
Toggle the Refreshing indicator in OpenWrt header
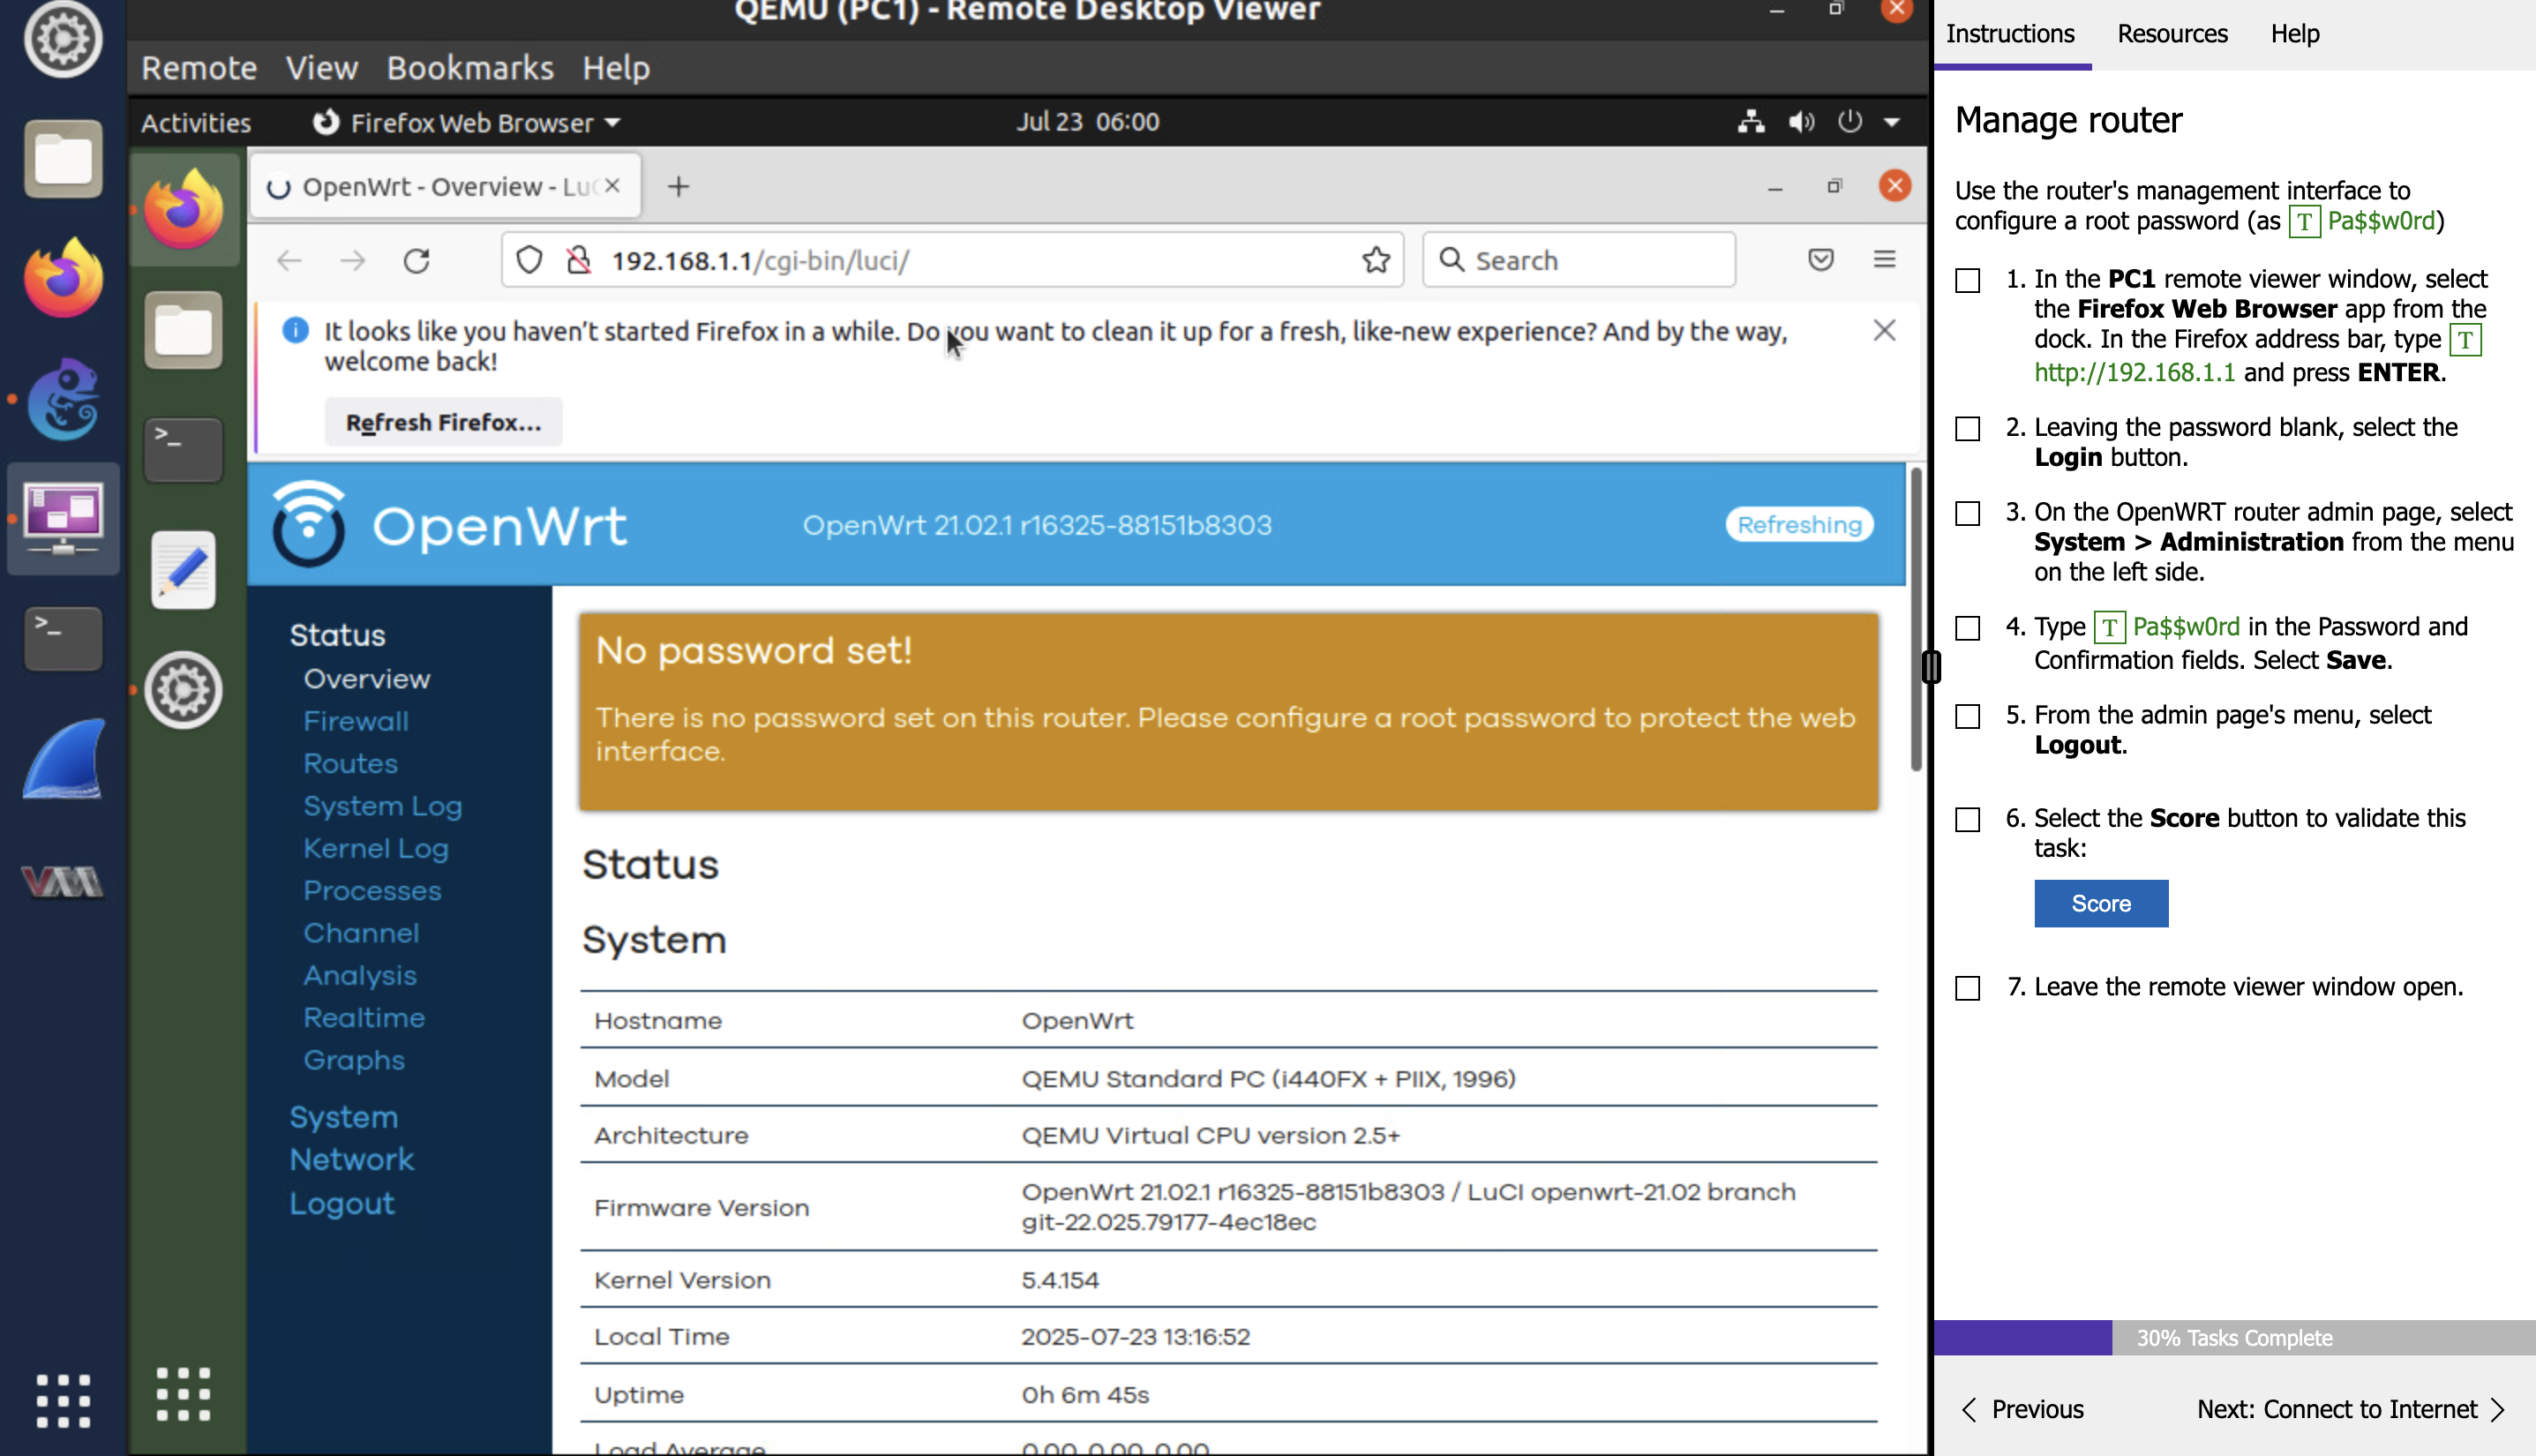point(1799,525)
